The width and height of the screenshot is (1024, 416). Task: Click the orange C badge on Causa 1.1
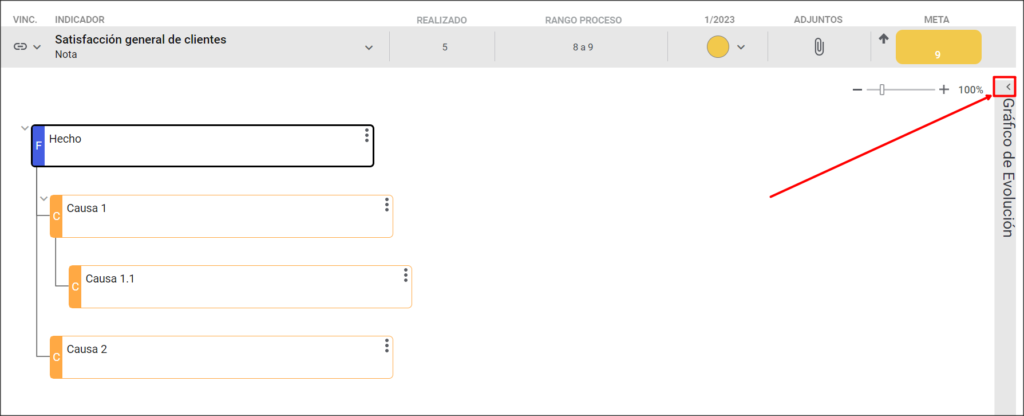click(x=75, y=287)
